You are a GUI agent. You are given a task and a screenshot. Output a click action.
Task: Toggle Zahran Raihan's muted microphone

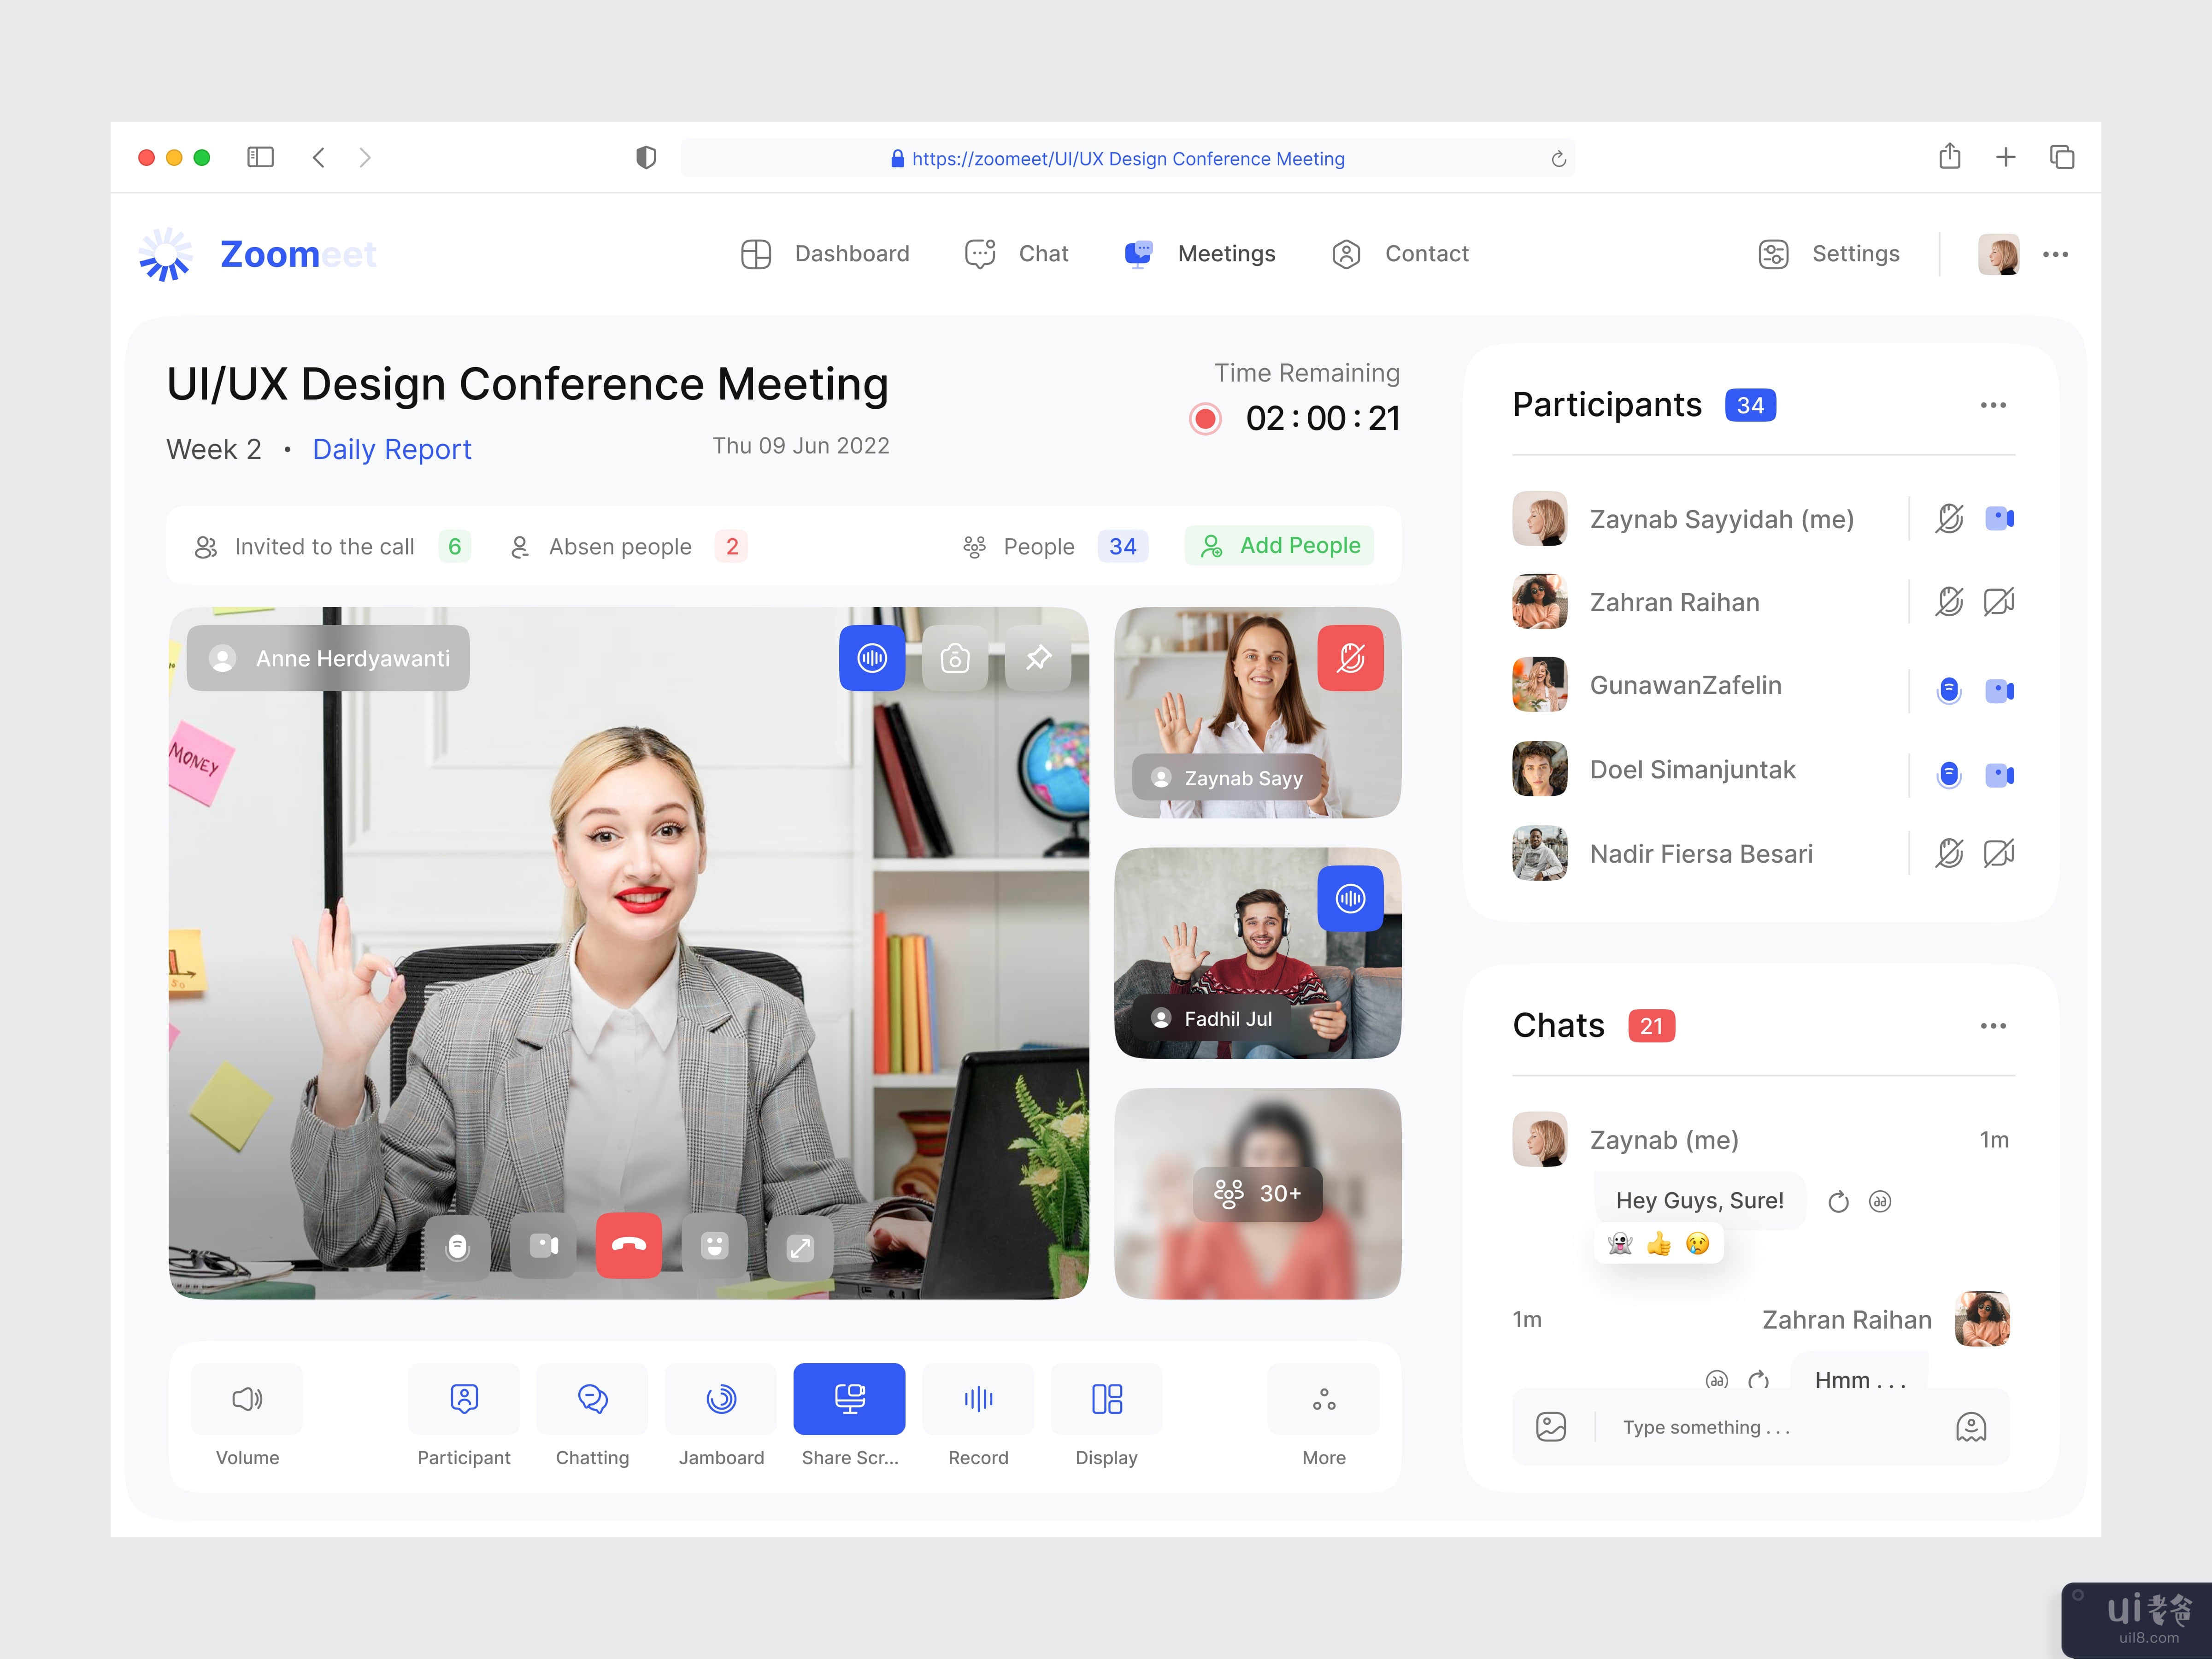click(x=1949, y=602)
